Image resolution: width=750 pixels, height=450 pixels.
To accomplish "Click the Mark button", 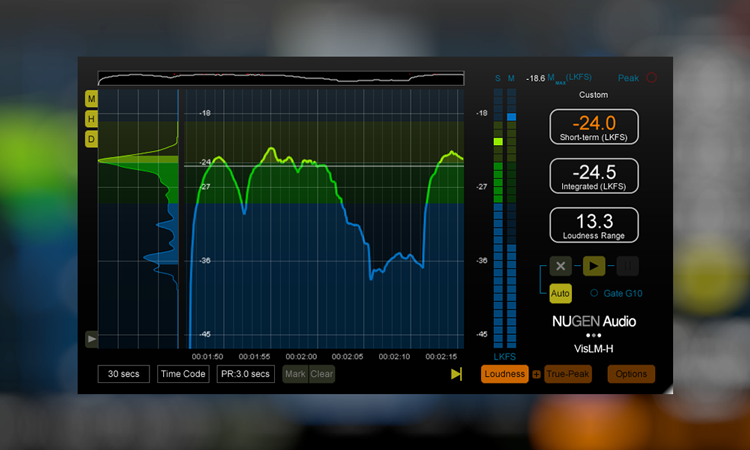I will click(295, 374).
